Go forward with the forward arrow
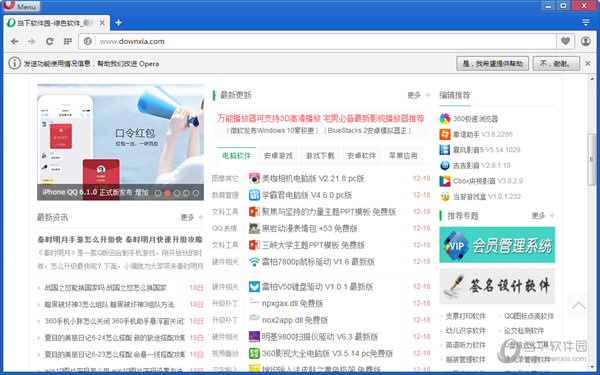 (x=32, y=41)
